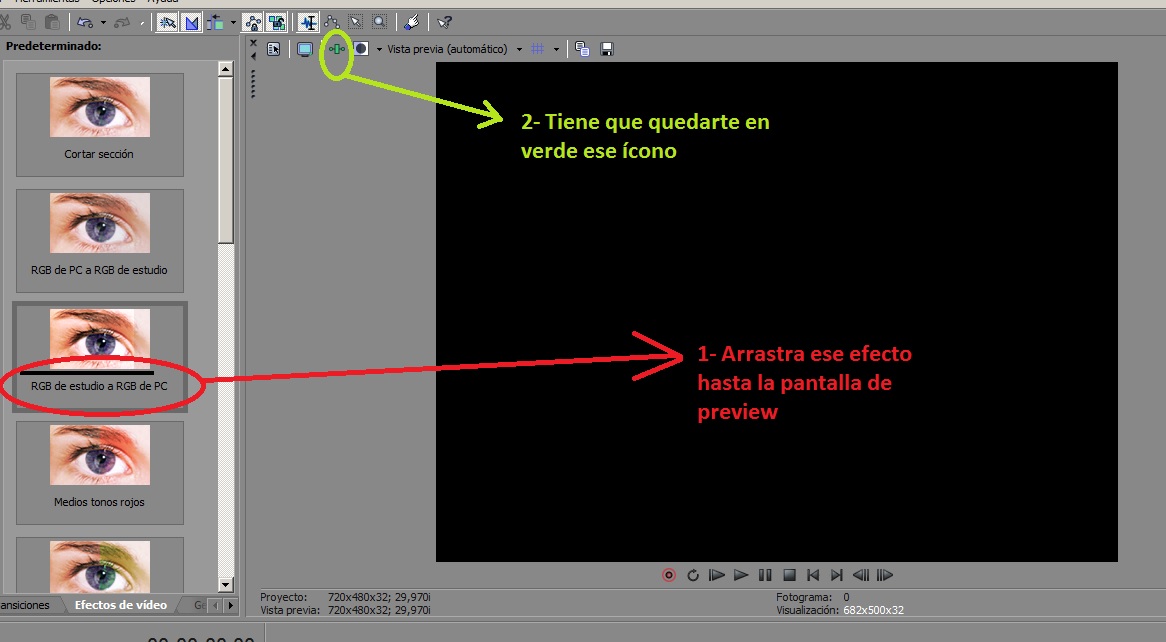Redo the last undone action
This screenshot has height=642, width=1166.
point(122,22)
